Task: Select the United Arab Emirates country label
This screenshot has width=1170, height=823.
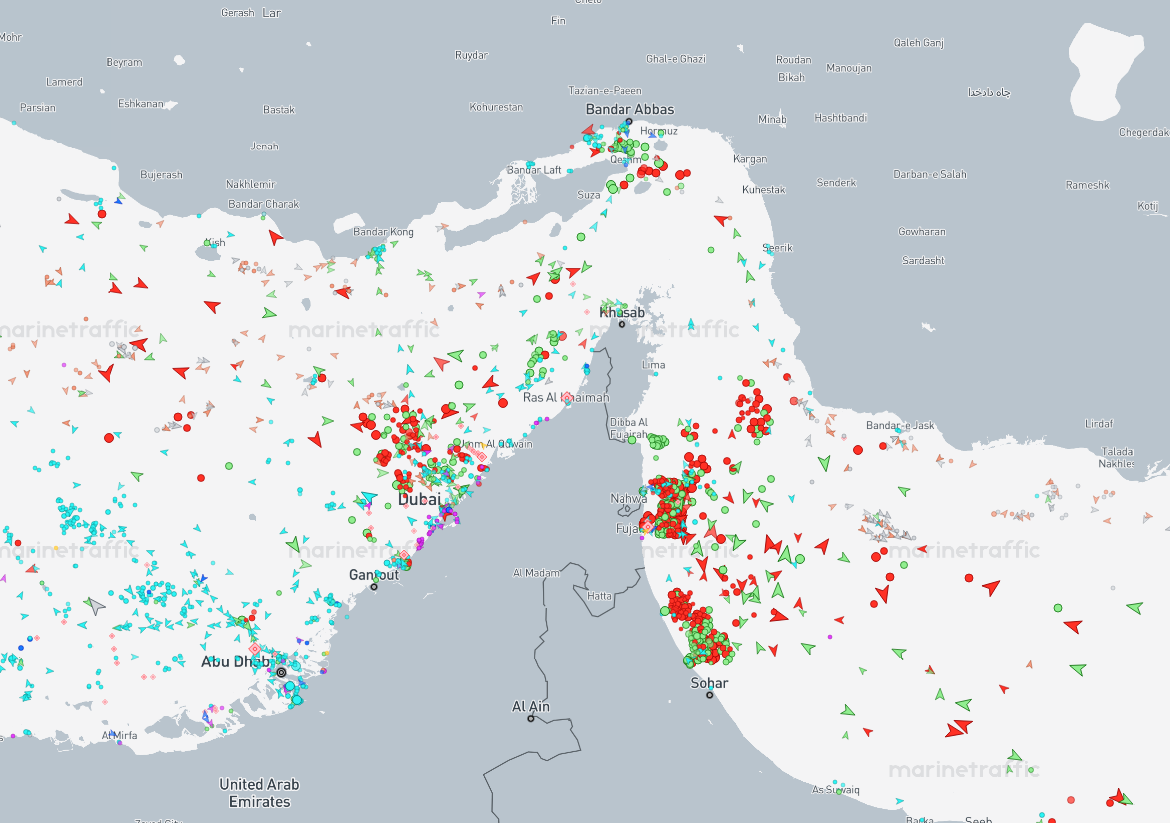Action: pos(259,793)
